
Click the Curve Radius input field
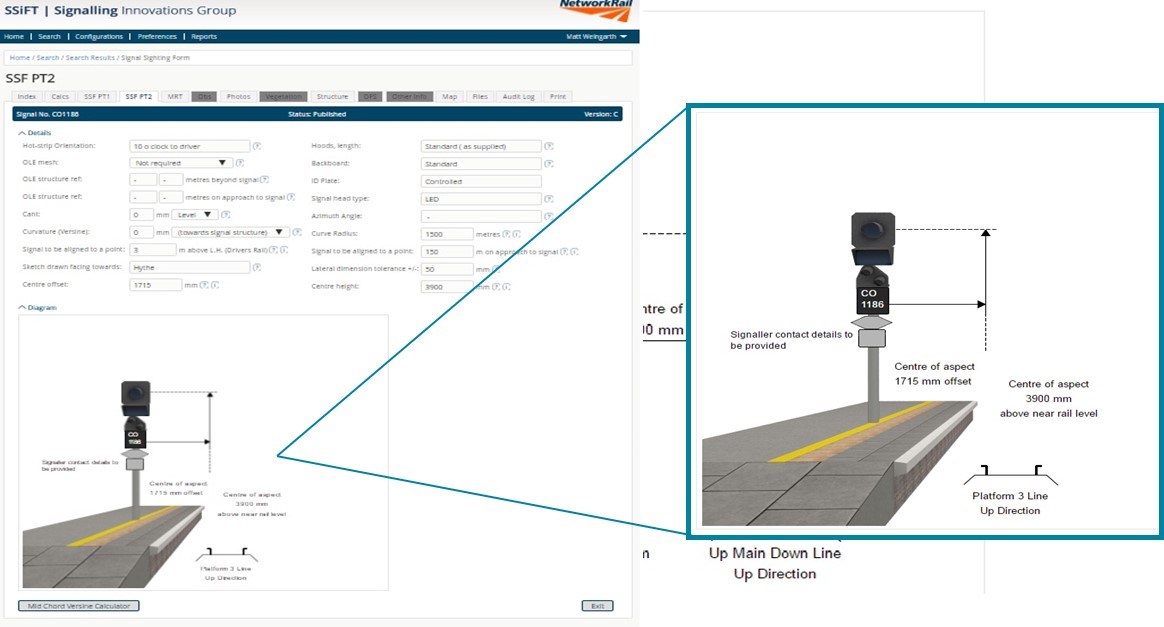447,234
